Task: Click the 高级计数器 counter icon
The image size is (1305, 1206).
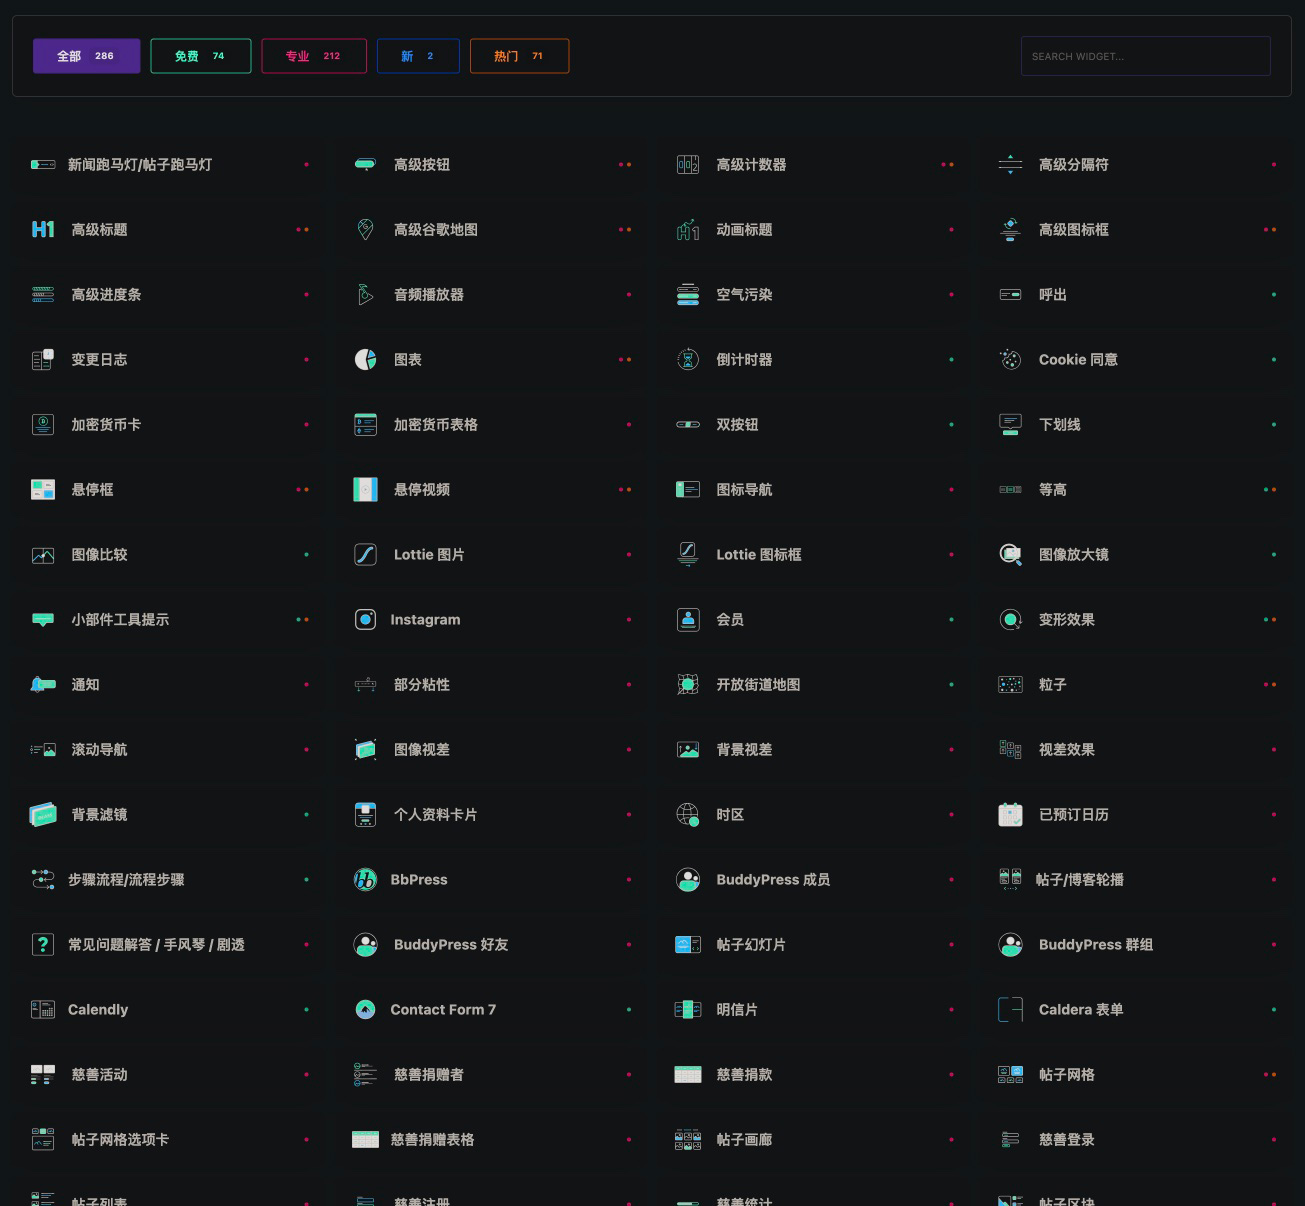Action: click(688, 164)
